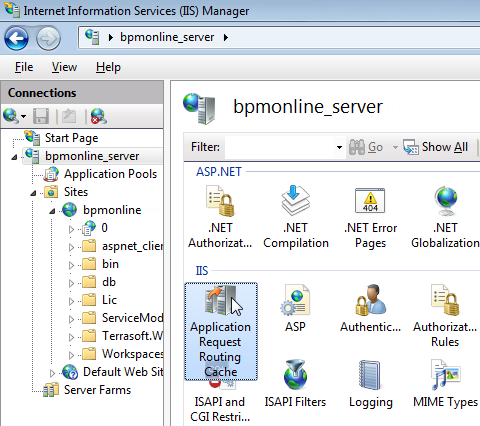This screenshot has width=480, height=426.
Task: Open ISAPI Filters feature
Action: (295, 383)
